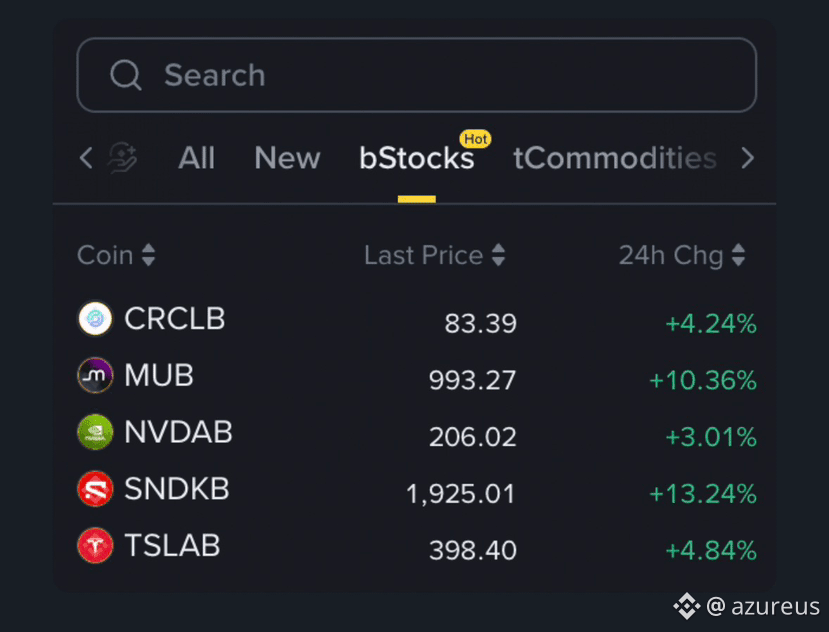Screen dimensions: 829x632
Task: Click the NVDAB Nvidia logo icon
Action: coord(95,432)
